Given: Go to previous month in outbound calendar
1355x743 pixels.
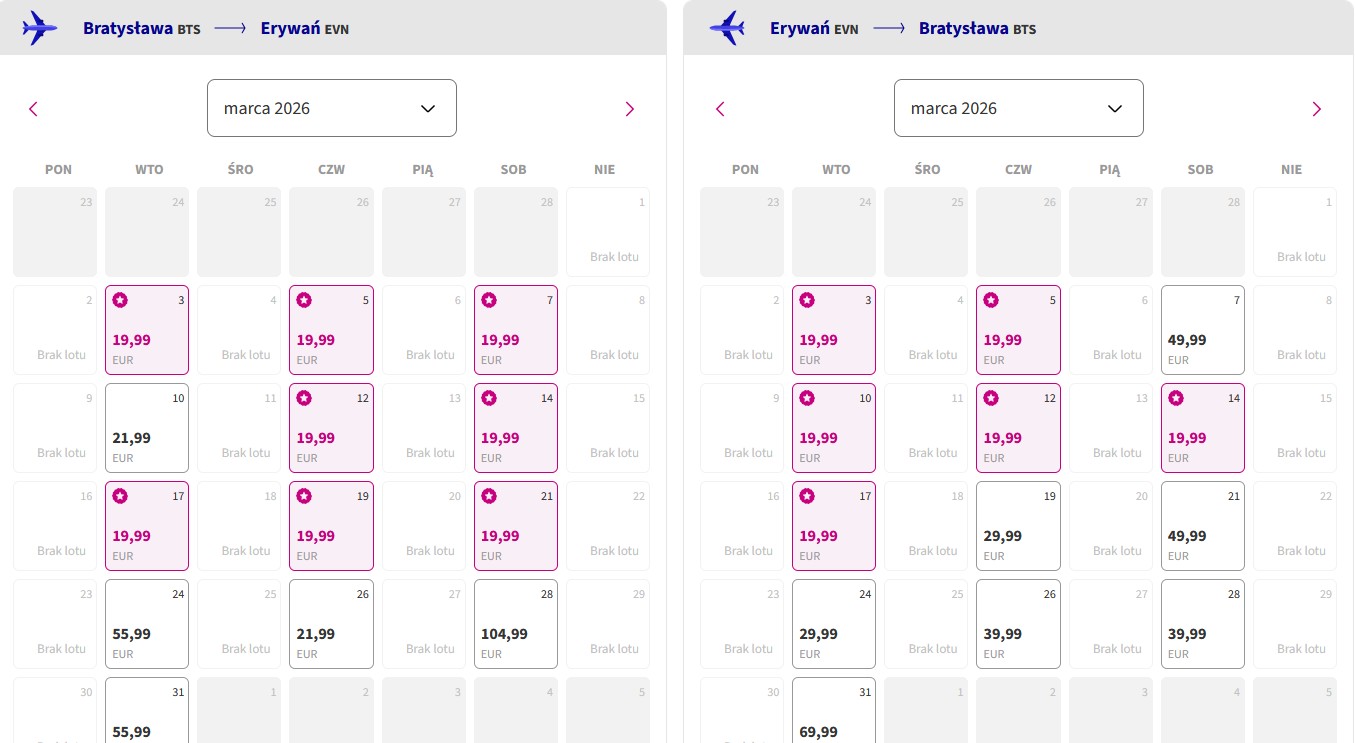Looking at the screenshot, I should click(x=33, y=109).
